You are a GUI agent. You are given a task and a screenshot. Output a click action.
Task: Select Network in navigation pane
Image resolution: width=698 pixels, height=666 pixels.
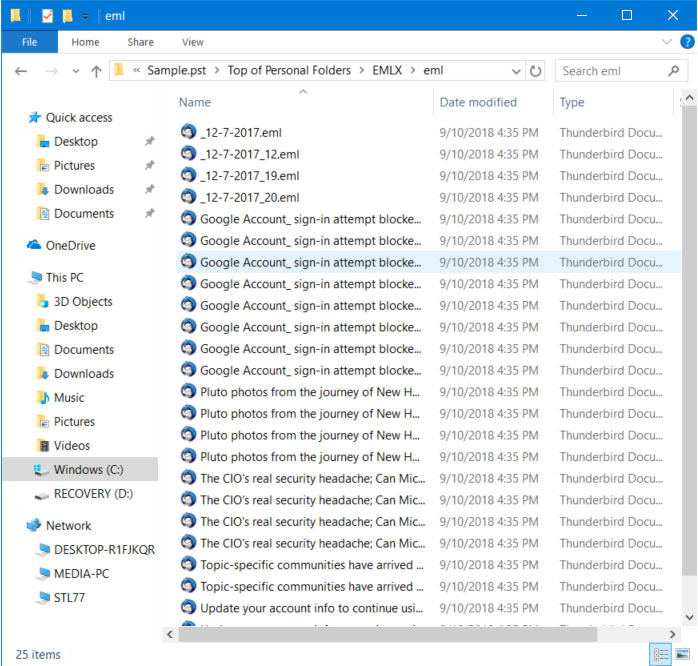[x=68, y=526]
